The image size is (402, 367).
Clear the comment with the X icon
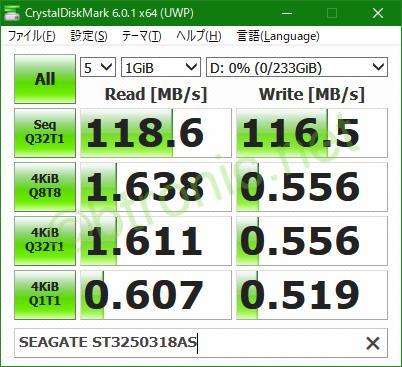tap(373, 343)
